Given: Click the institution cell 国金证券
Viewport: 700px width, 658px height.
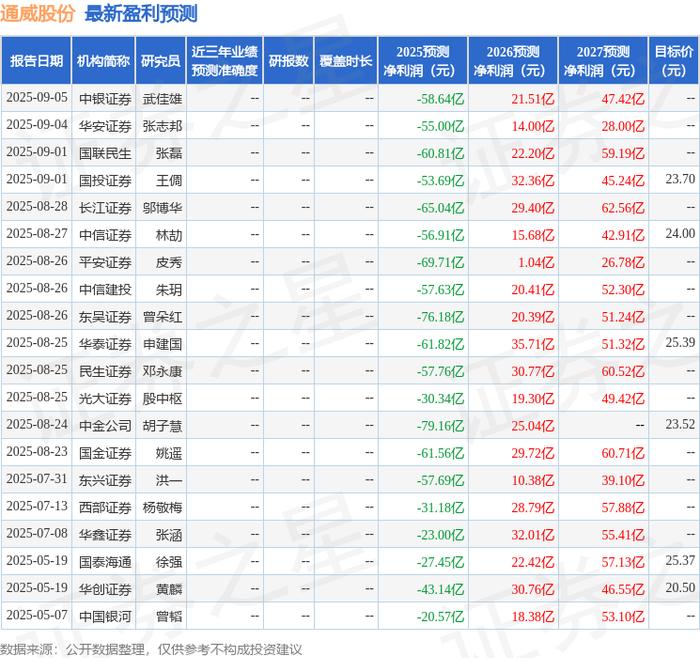Looking at the screenshot, I should [105, 453].
